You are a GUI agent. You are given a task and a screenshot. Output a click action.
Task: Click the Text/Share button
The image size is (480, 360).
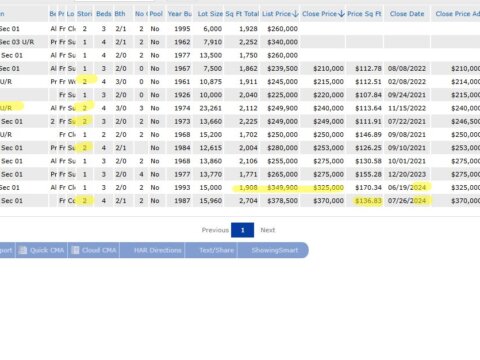tap(216, 250)
